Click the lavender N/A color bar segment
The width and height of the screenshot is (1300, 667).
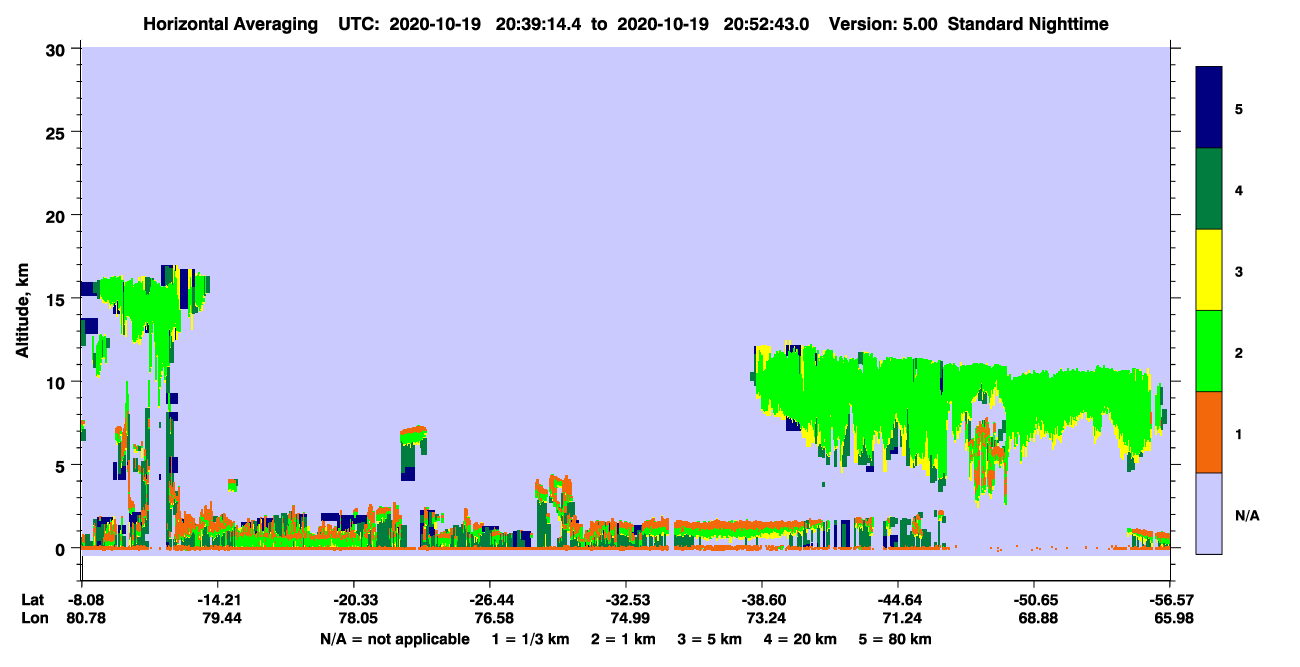click(1209, 513)
